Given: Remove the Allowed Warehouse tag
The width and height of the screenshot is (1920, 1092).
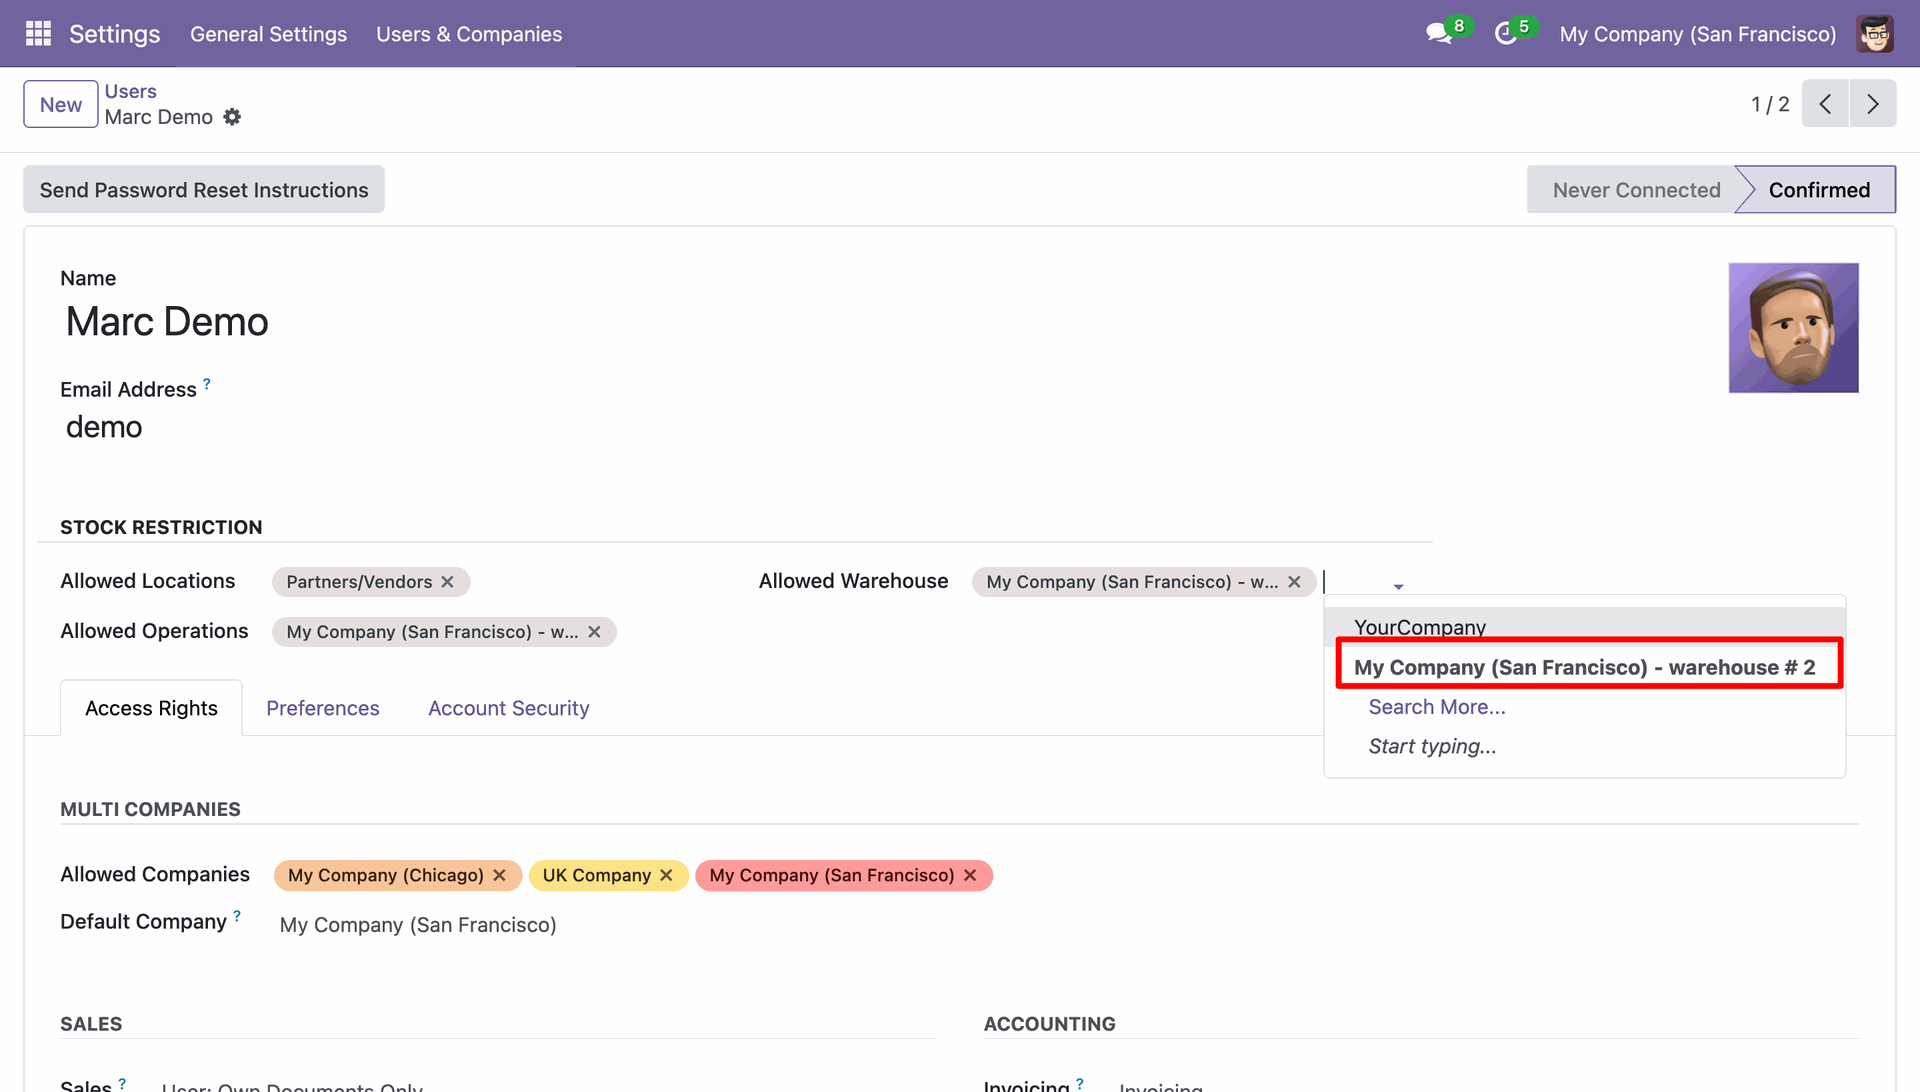Looking at the screenshot, I should pyautogui.click(x=1294, y=582).
